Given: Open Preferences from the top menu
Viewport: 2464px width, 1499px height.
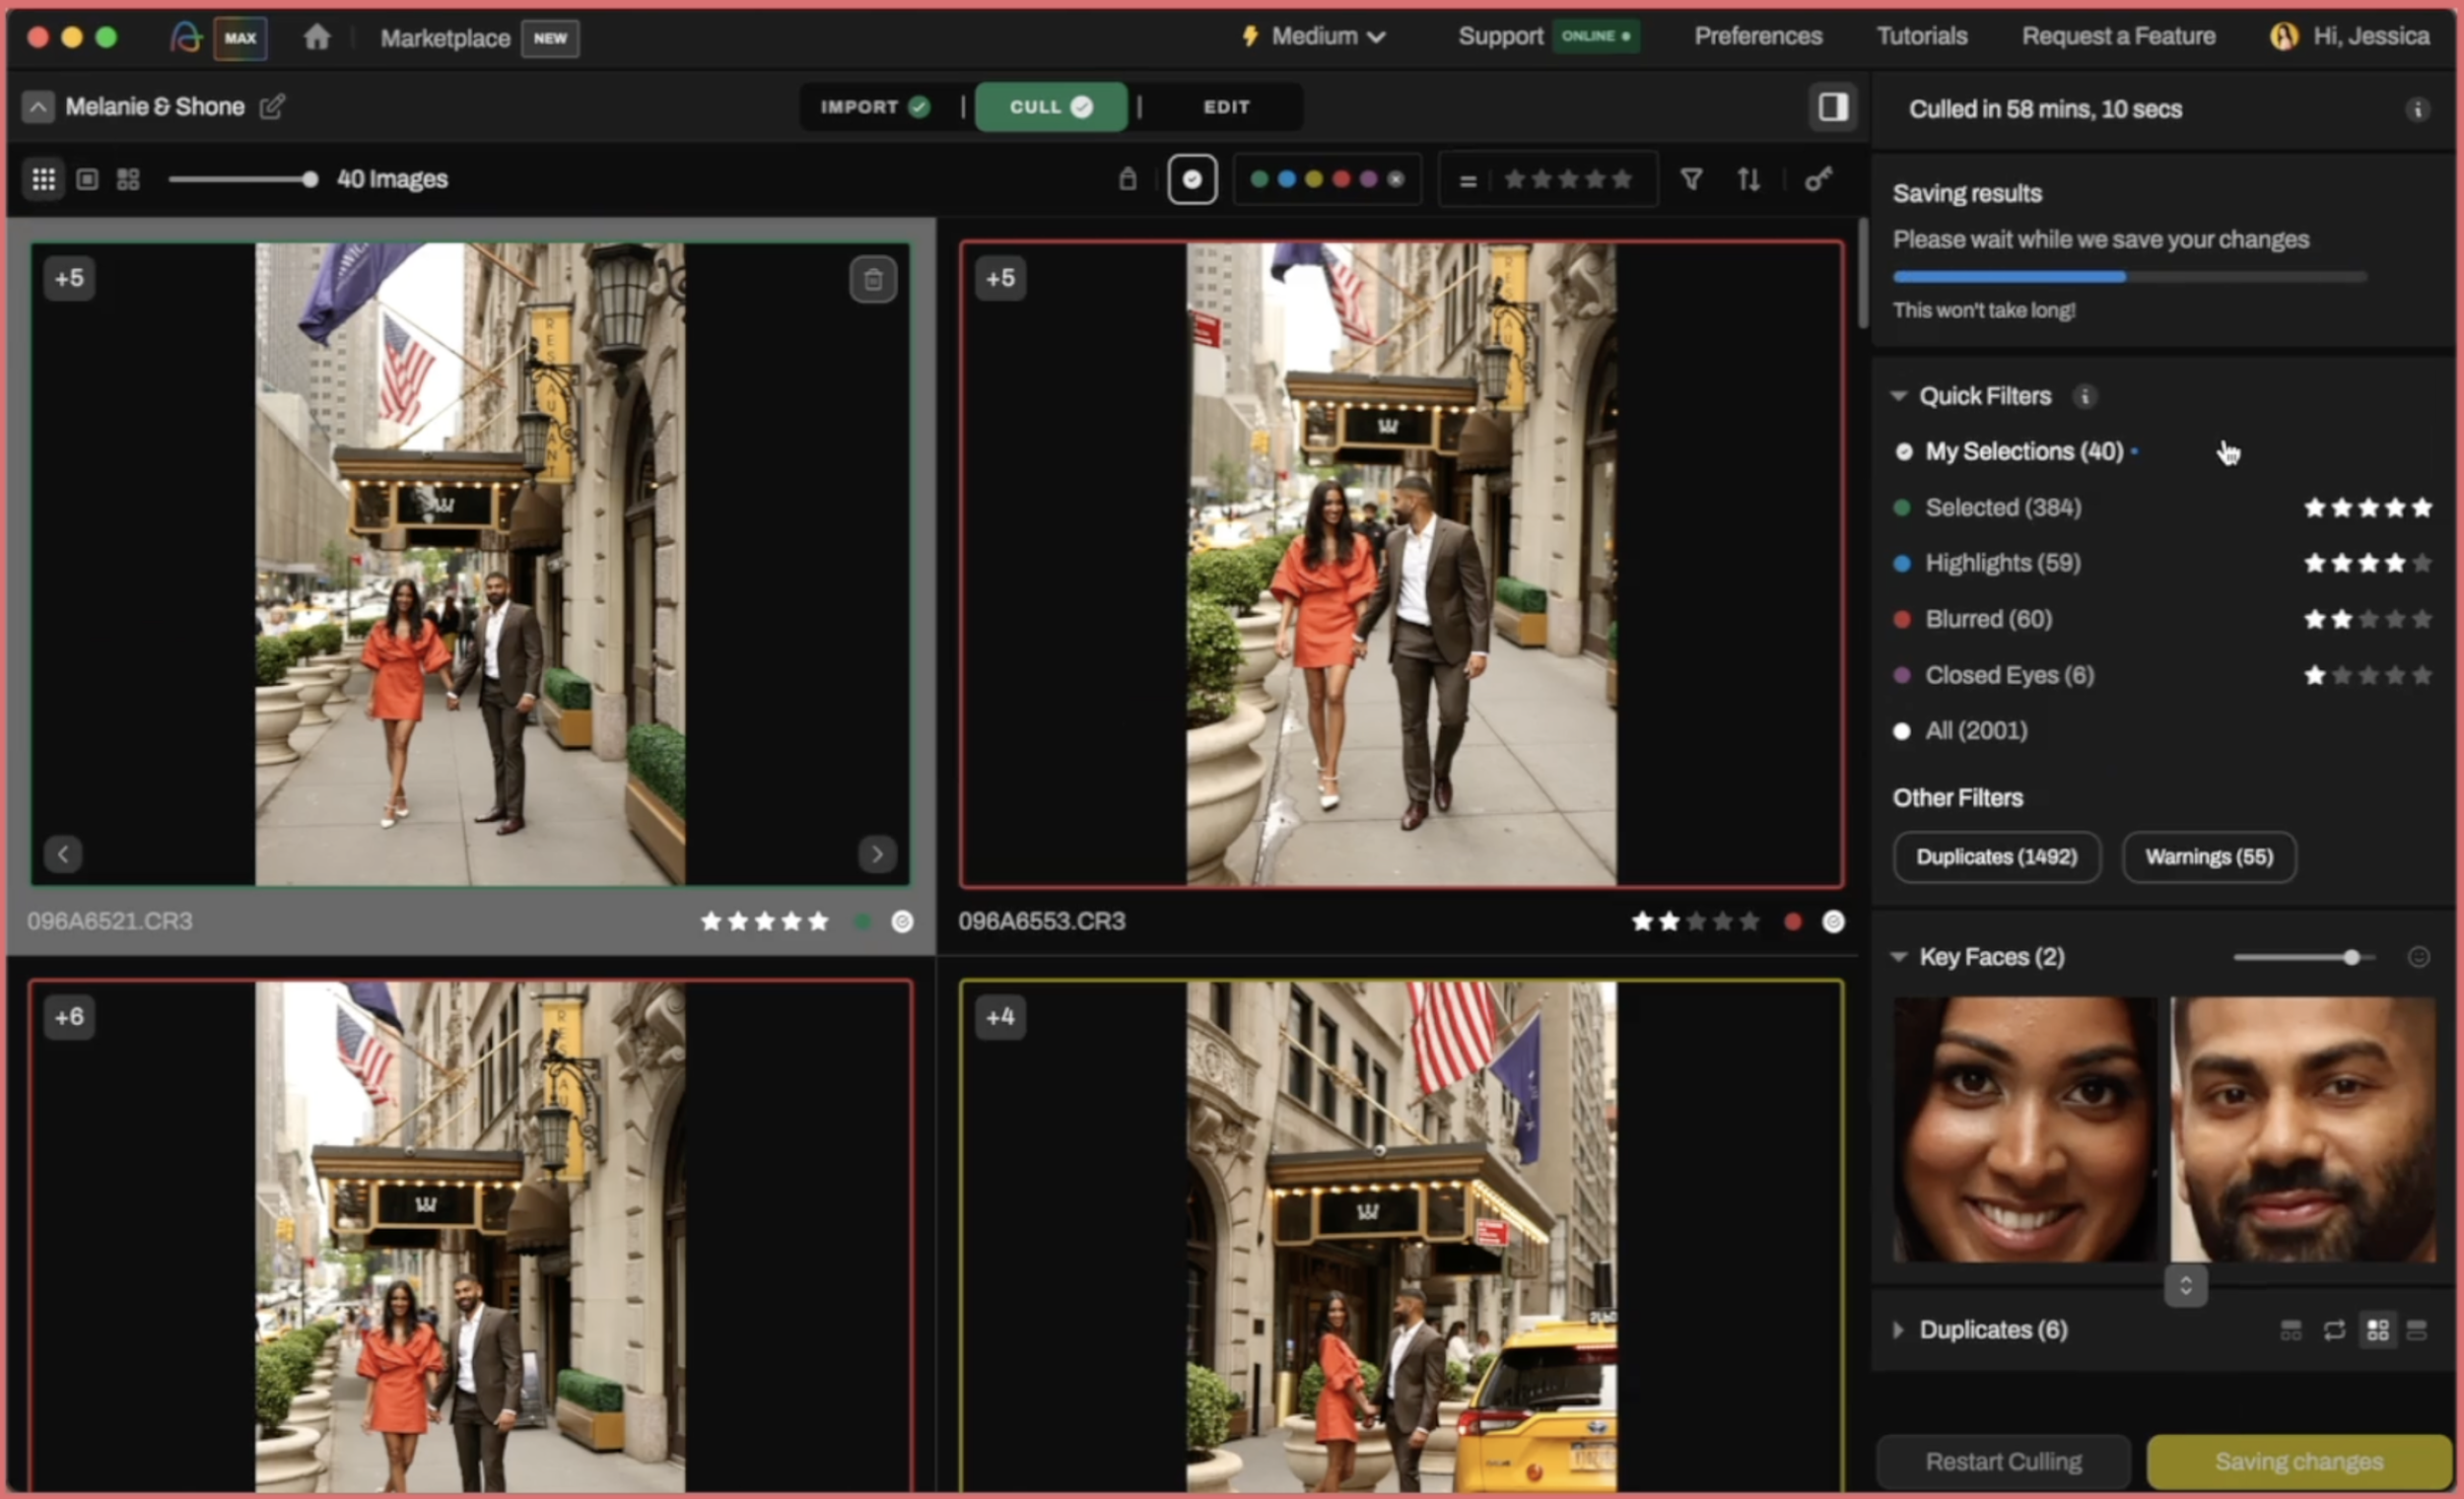Looking at the screenshot, I should click(1758, 37).
